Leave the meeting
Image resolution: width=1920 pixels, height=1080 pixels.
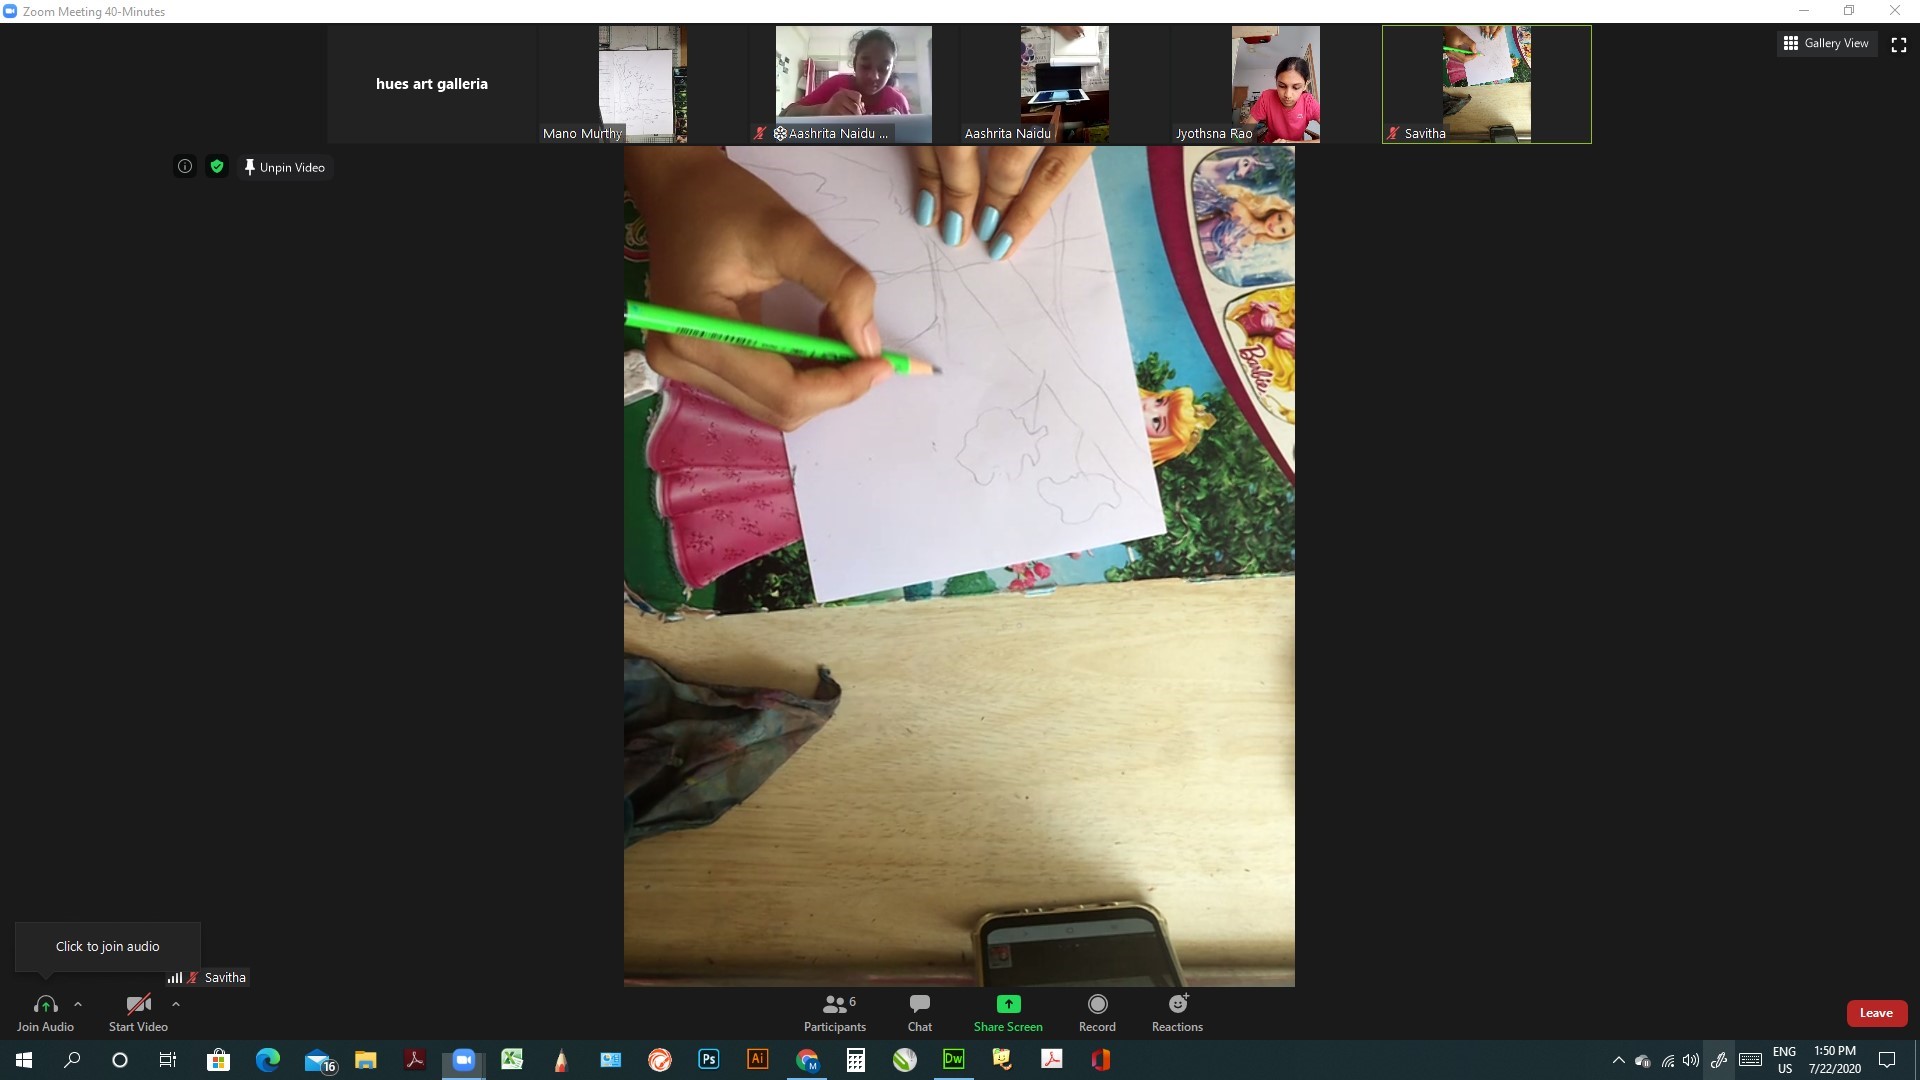coord(1876,1013)
